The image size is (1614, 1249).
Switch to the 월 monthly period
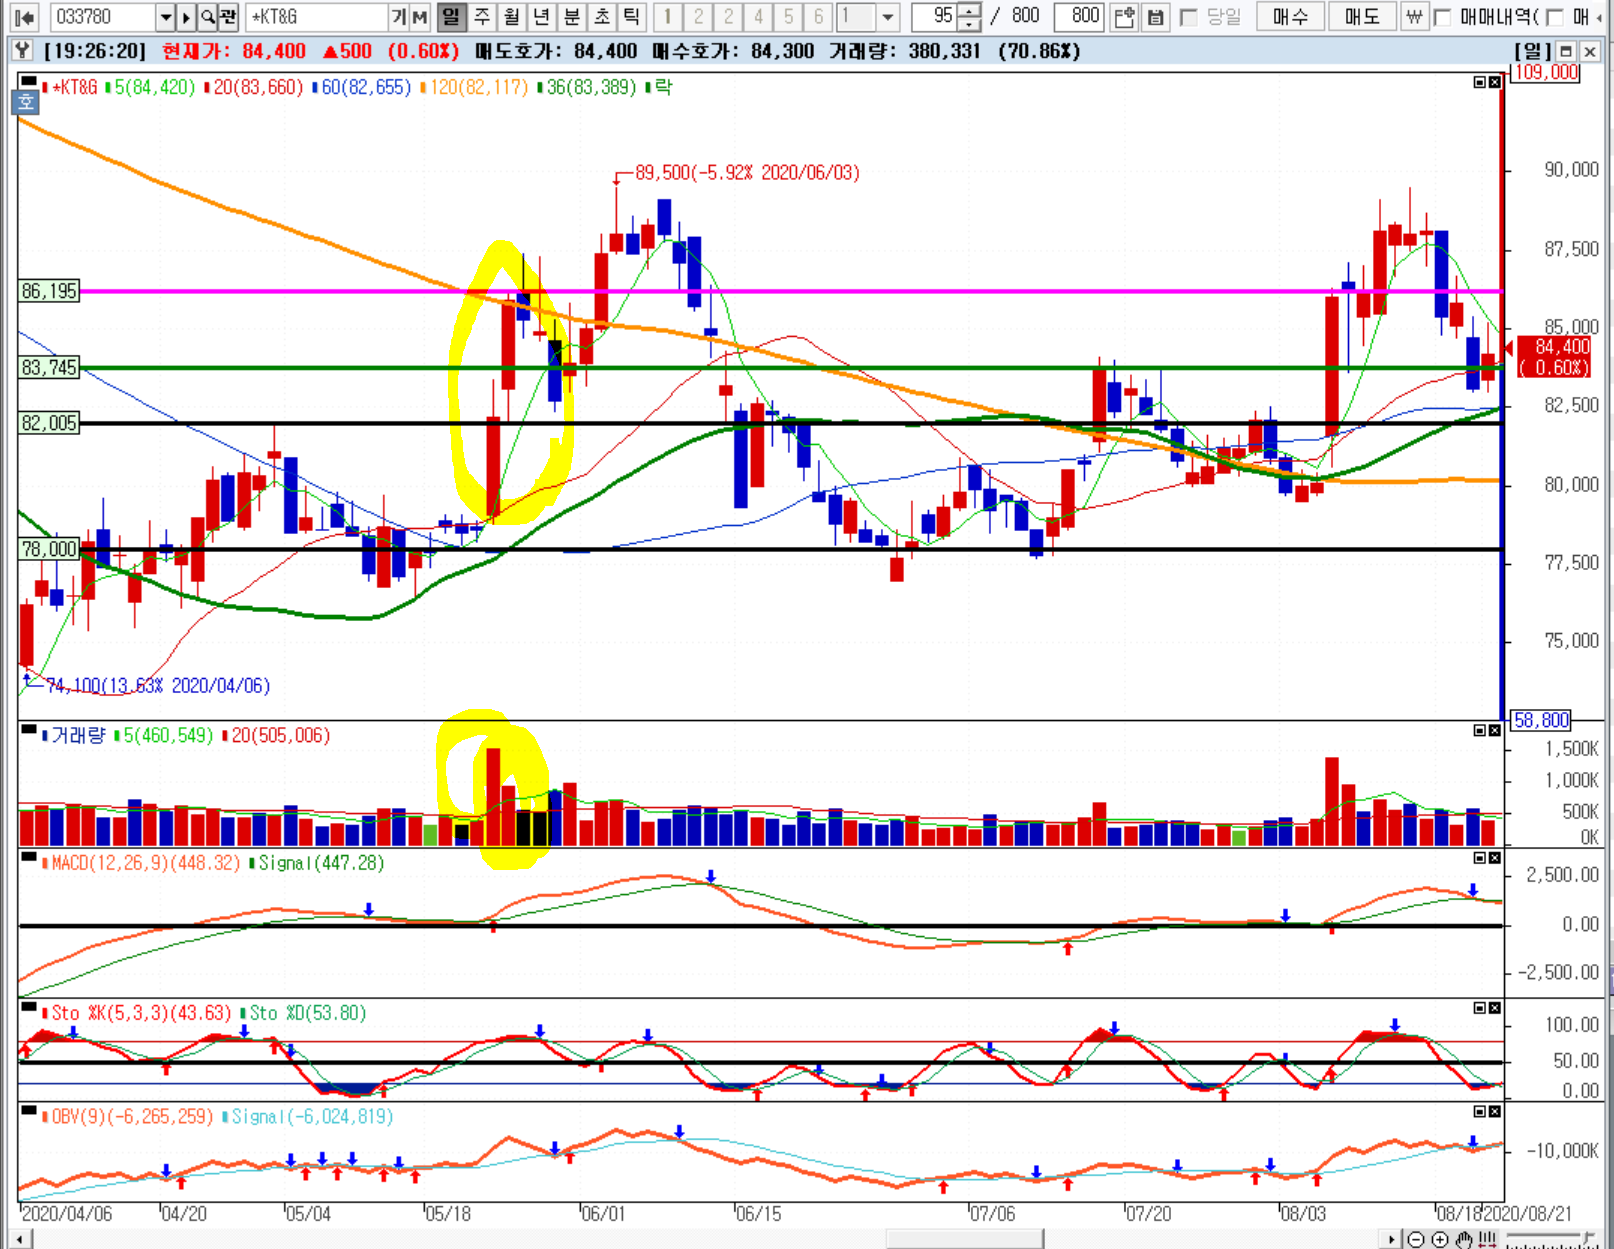[x=512, y=17]
